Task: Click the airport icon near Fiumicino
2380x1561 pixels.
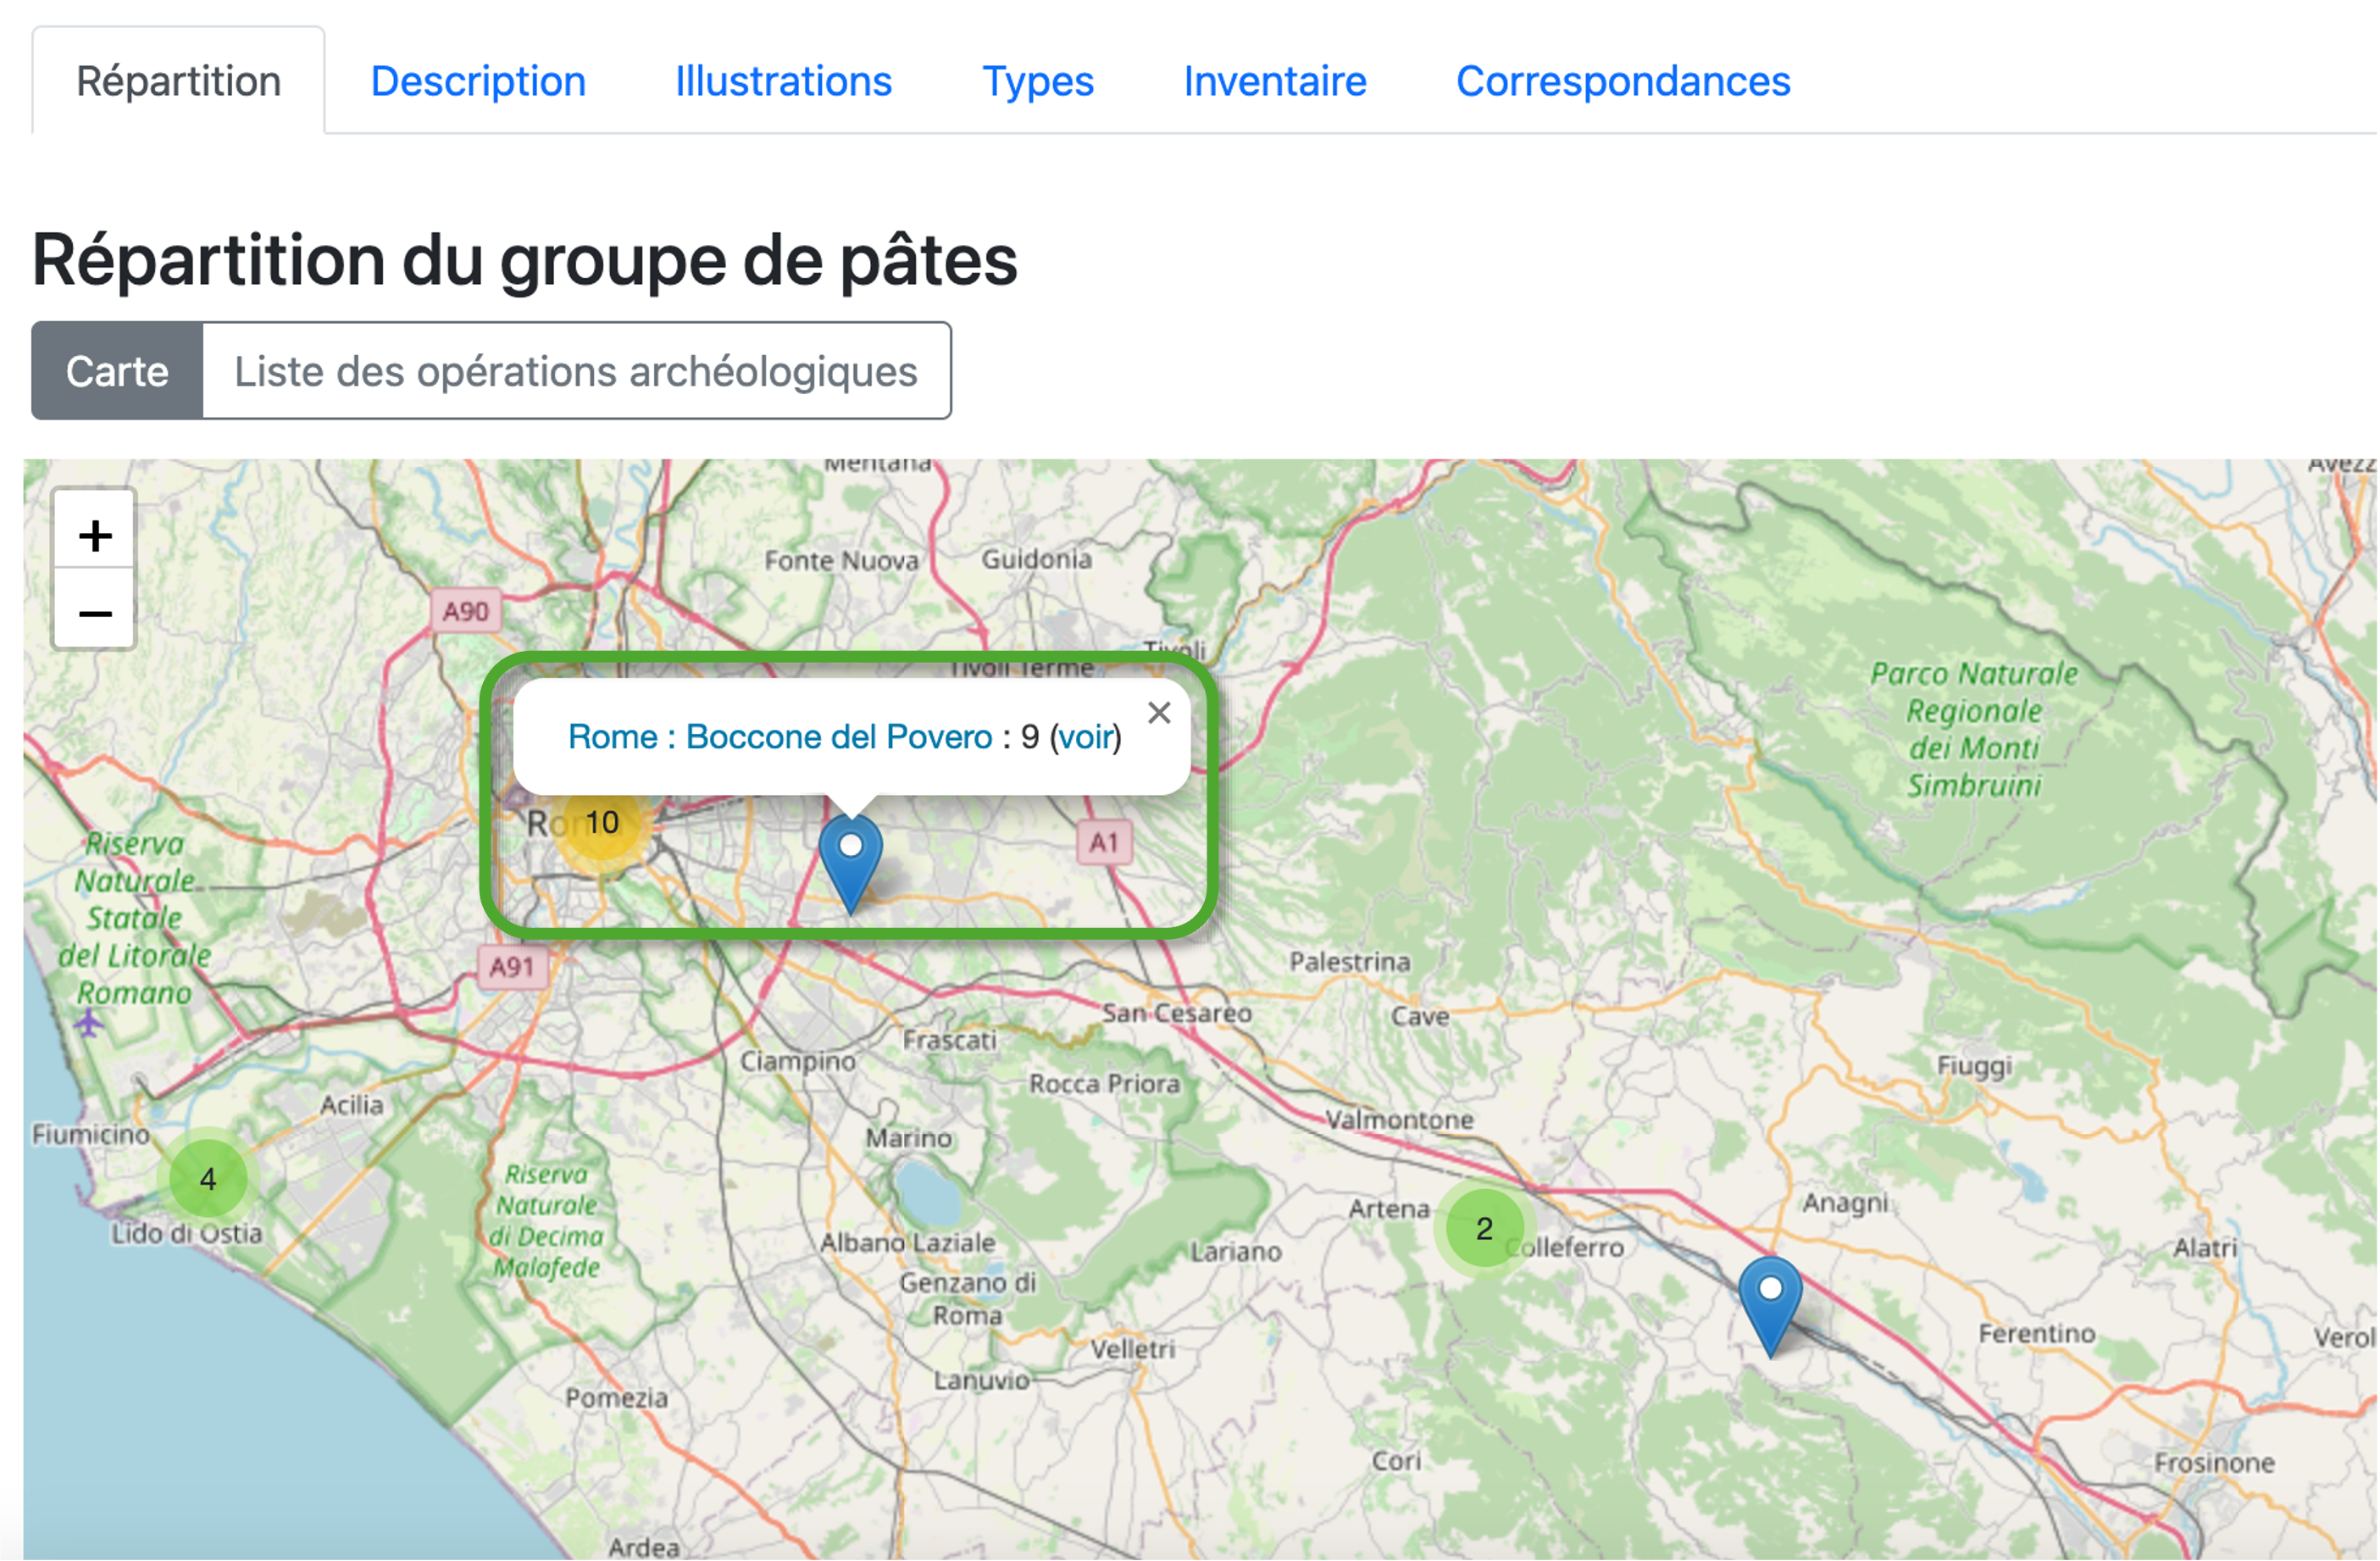Action: pos(89,1022)
